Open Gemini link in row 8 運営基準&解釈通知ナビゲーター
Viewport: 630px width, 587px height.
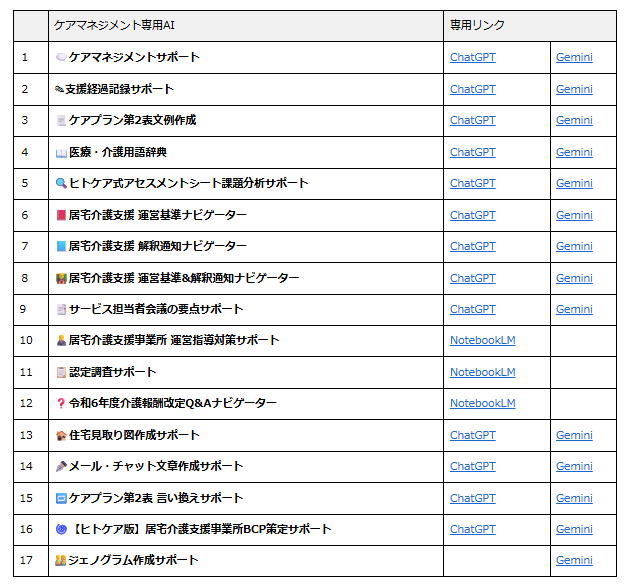(x=574, y=278)
